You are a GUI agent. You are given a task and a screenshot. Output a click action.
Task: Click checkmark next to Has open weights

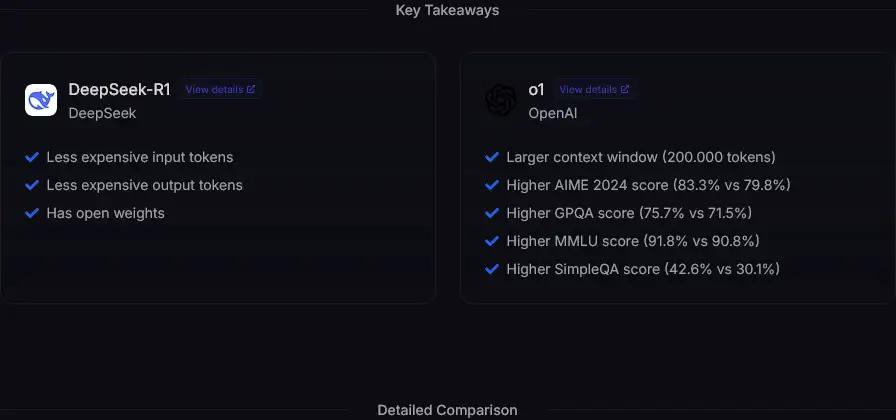(x=32, y=213)
